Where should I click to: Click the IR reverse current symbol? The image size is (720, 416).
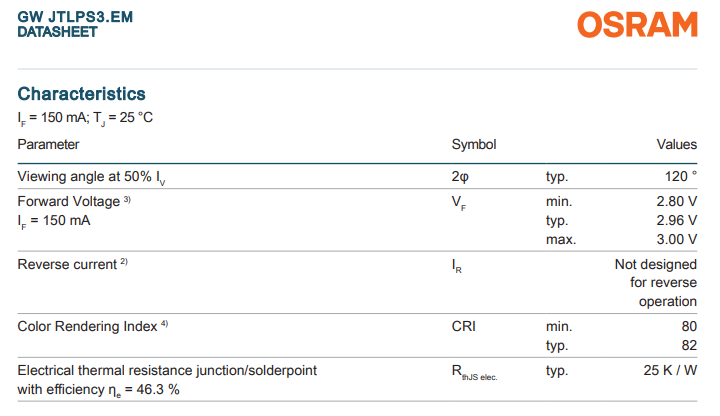click(x=457, y=266)
